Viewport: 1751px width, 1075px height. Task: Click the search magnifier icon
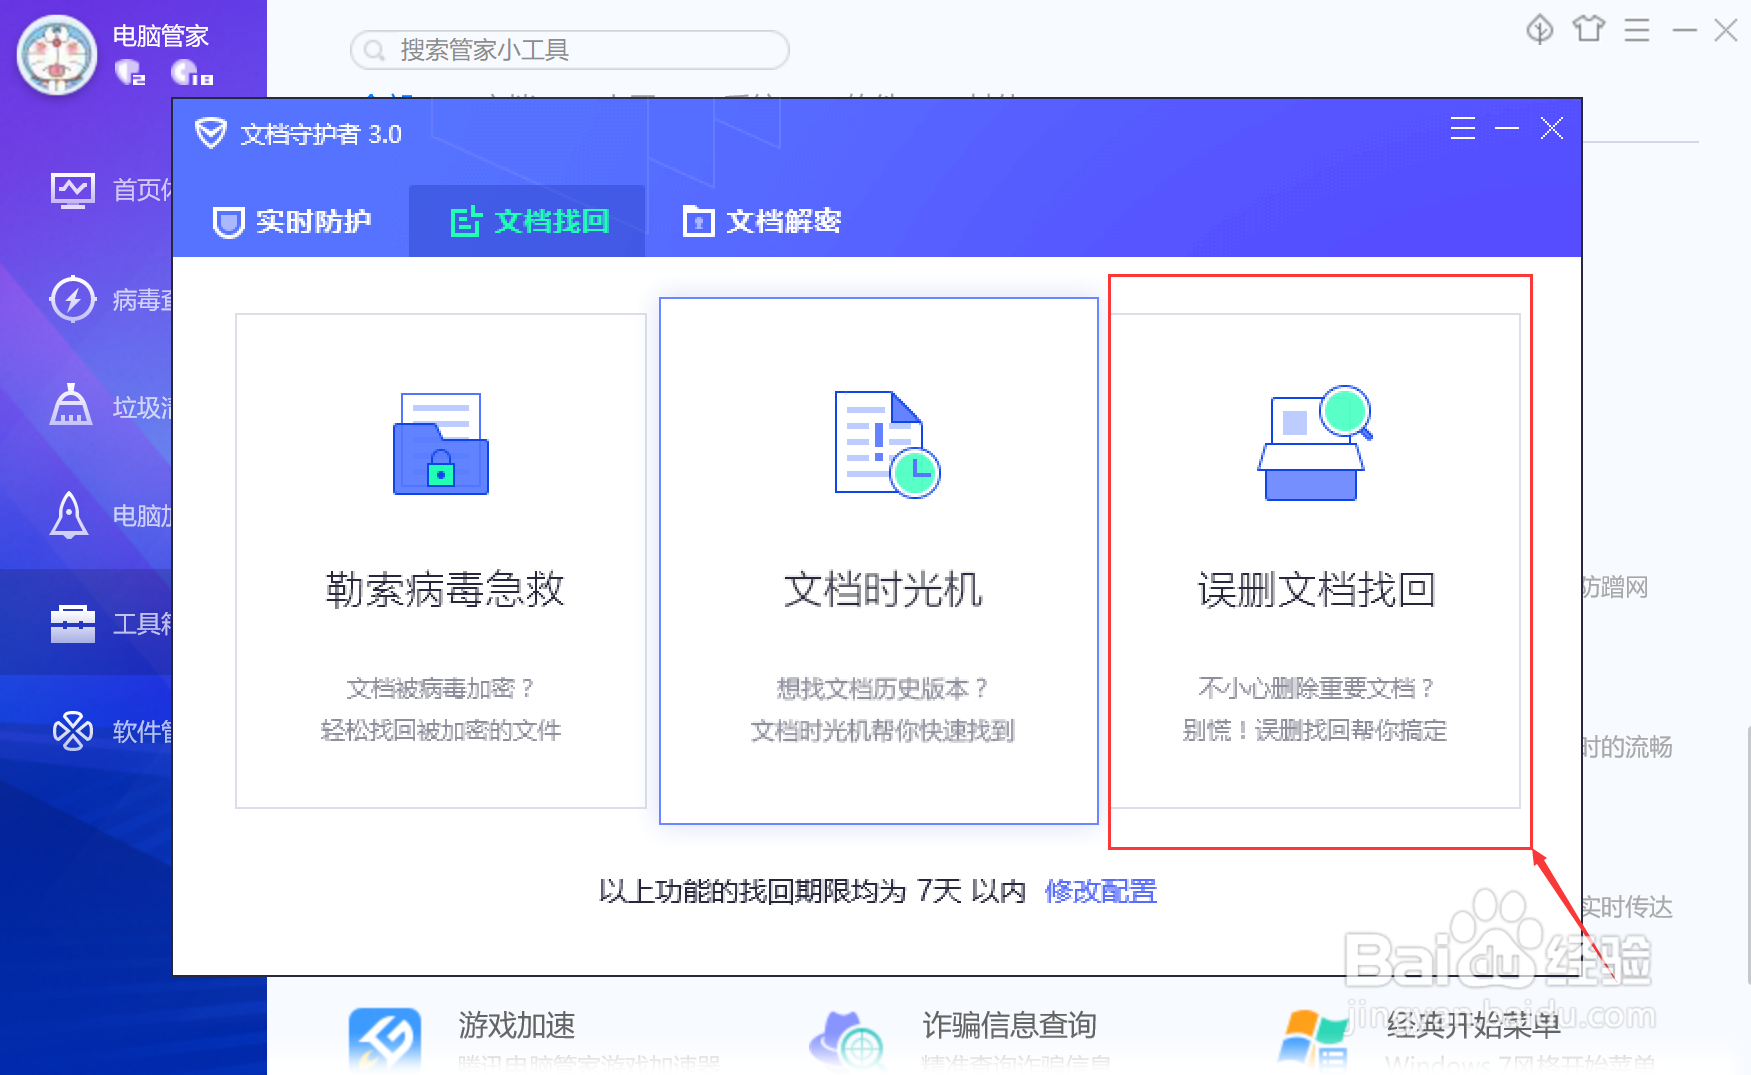point(375,50)
